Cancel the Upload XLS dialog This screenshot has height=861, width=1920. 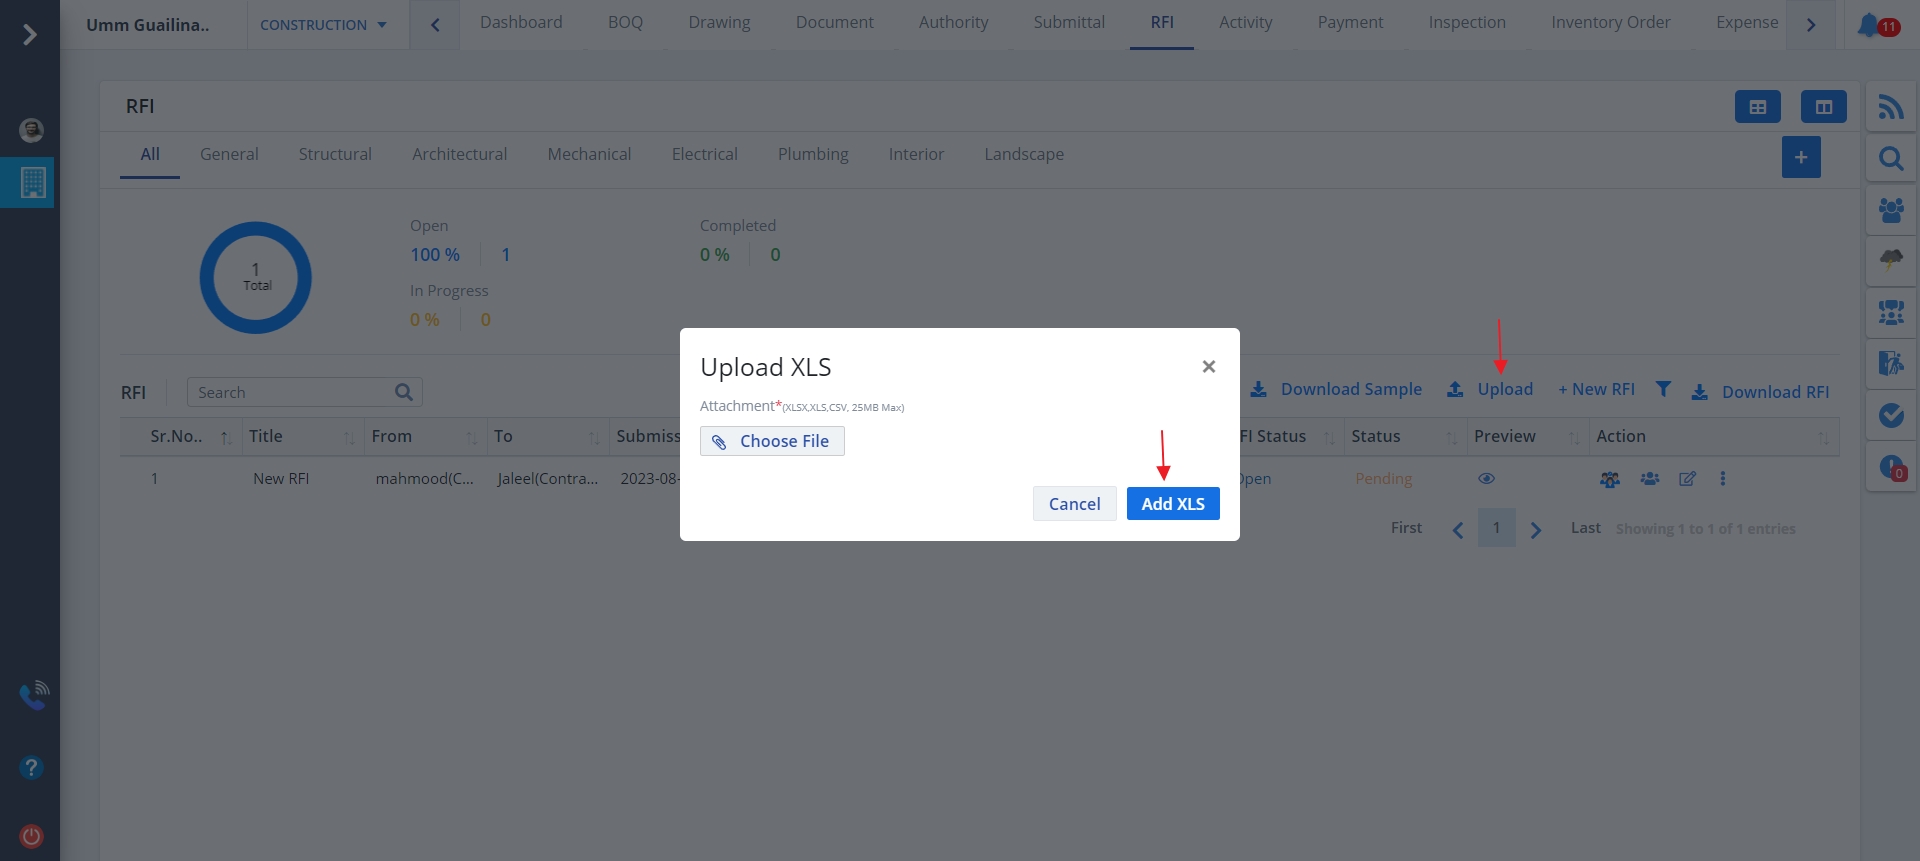(x=1074, y=504)
